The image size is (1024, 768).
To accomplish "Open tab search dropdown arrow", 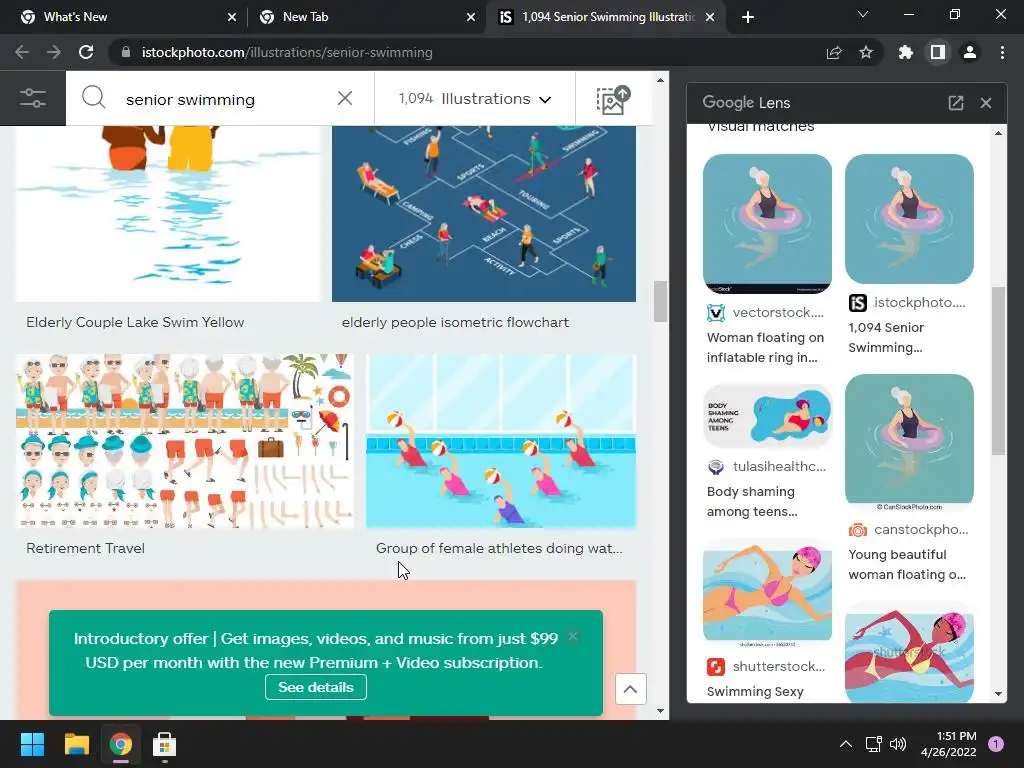I will pyautogui.click(x=863, y=14).
